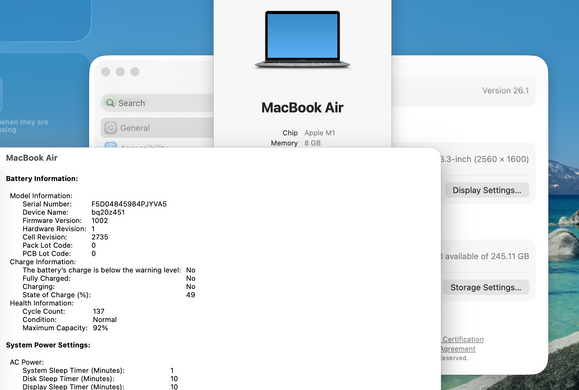Click the Pack Lot Code label
The height and width of the screenshot is (390, 579).
(x=48, y=245)
